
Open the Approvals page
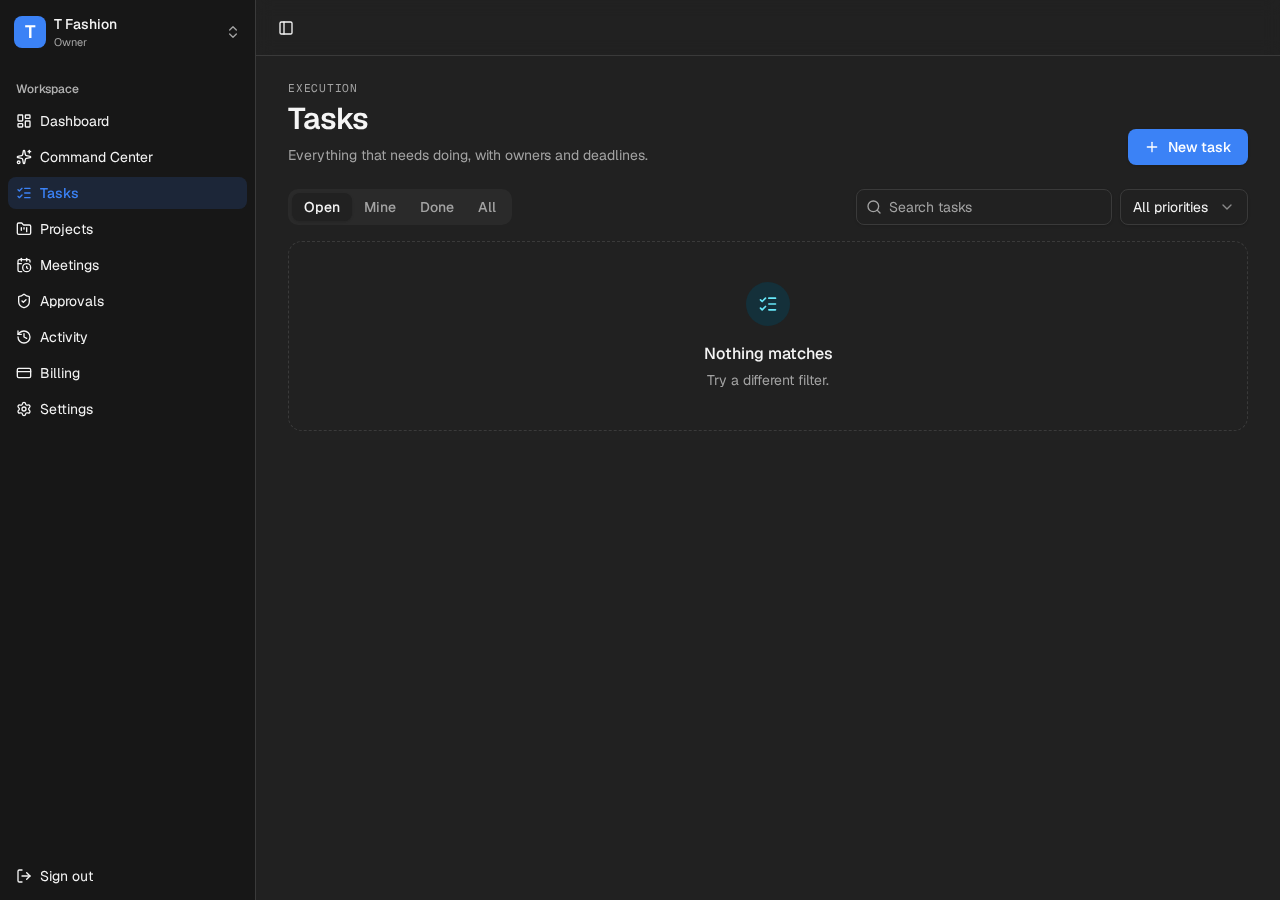click(x=127, y=301)
